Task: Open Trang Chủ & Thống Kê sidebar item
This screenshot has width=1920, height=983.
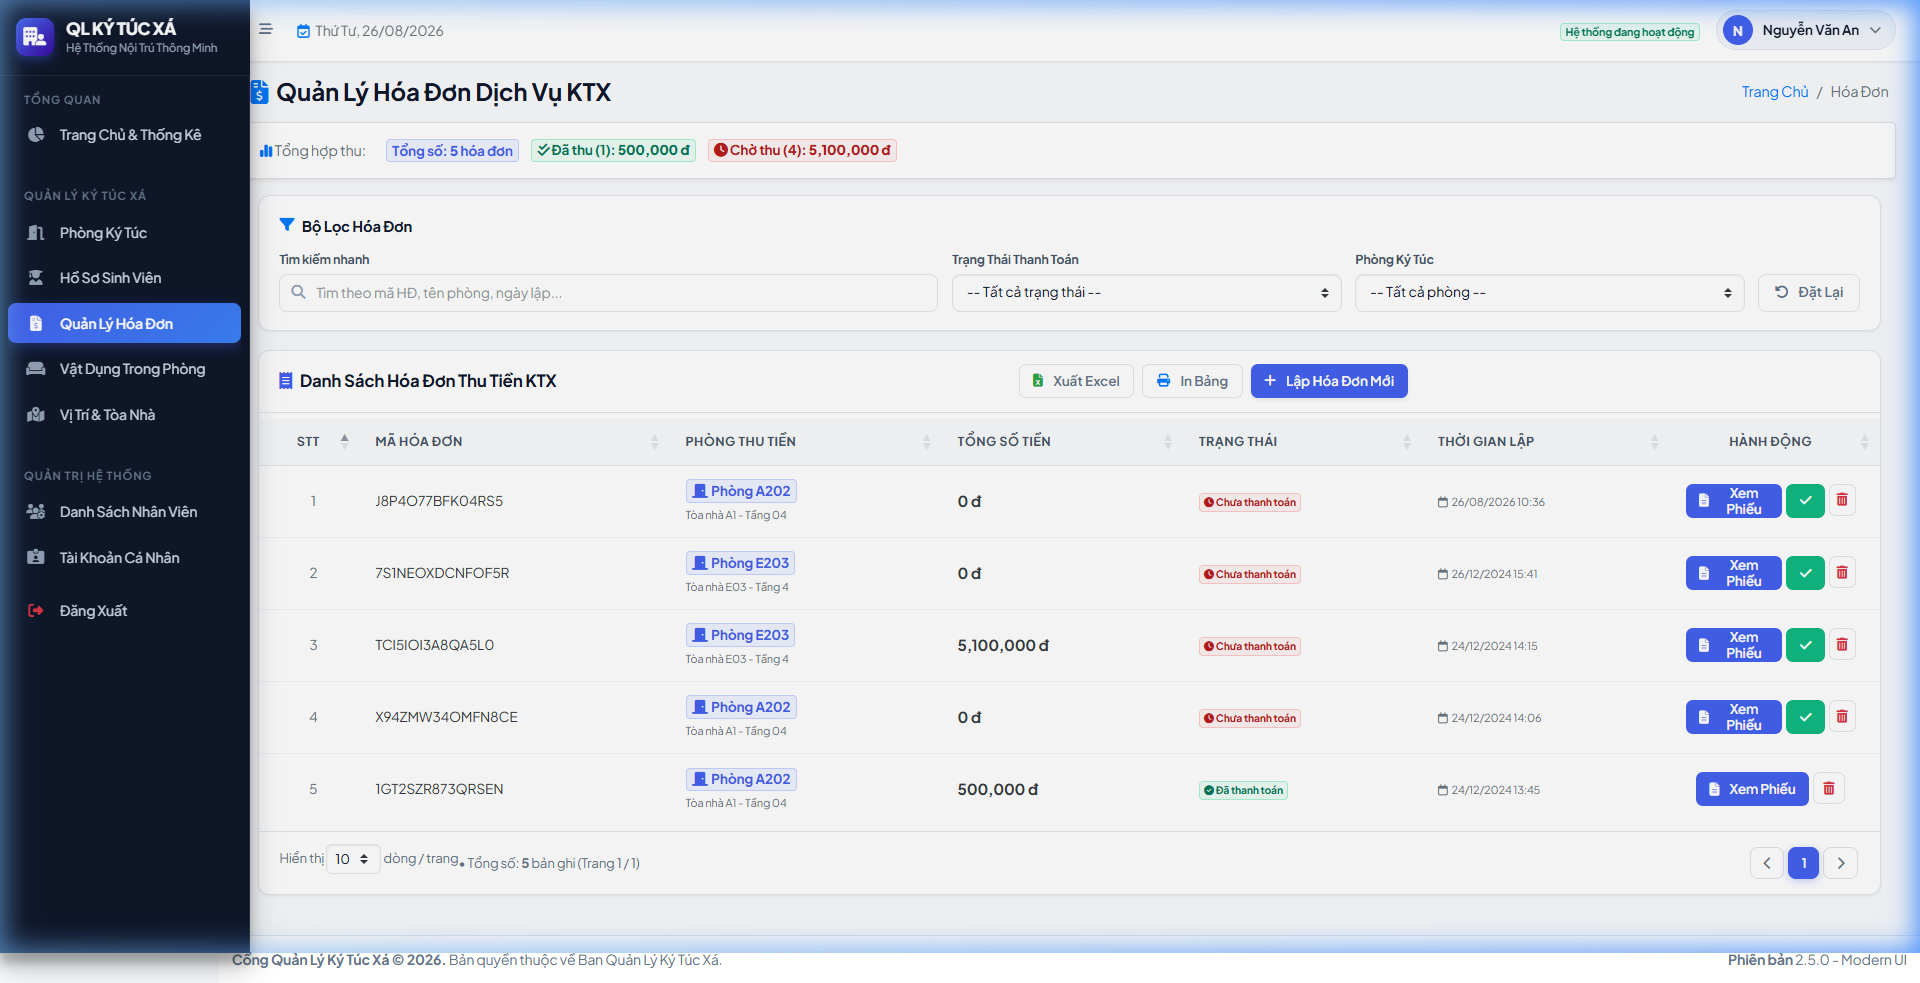Action: point(125,135)
